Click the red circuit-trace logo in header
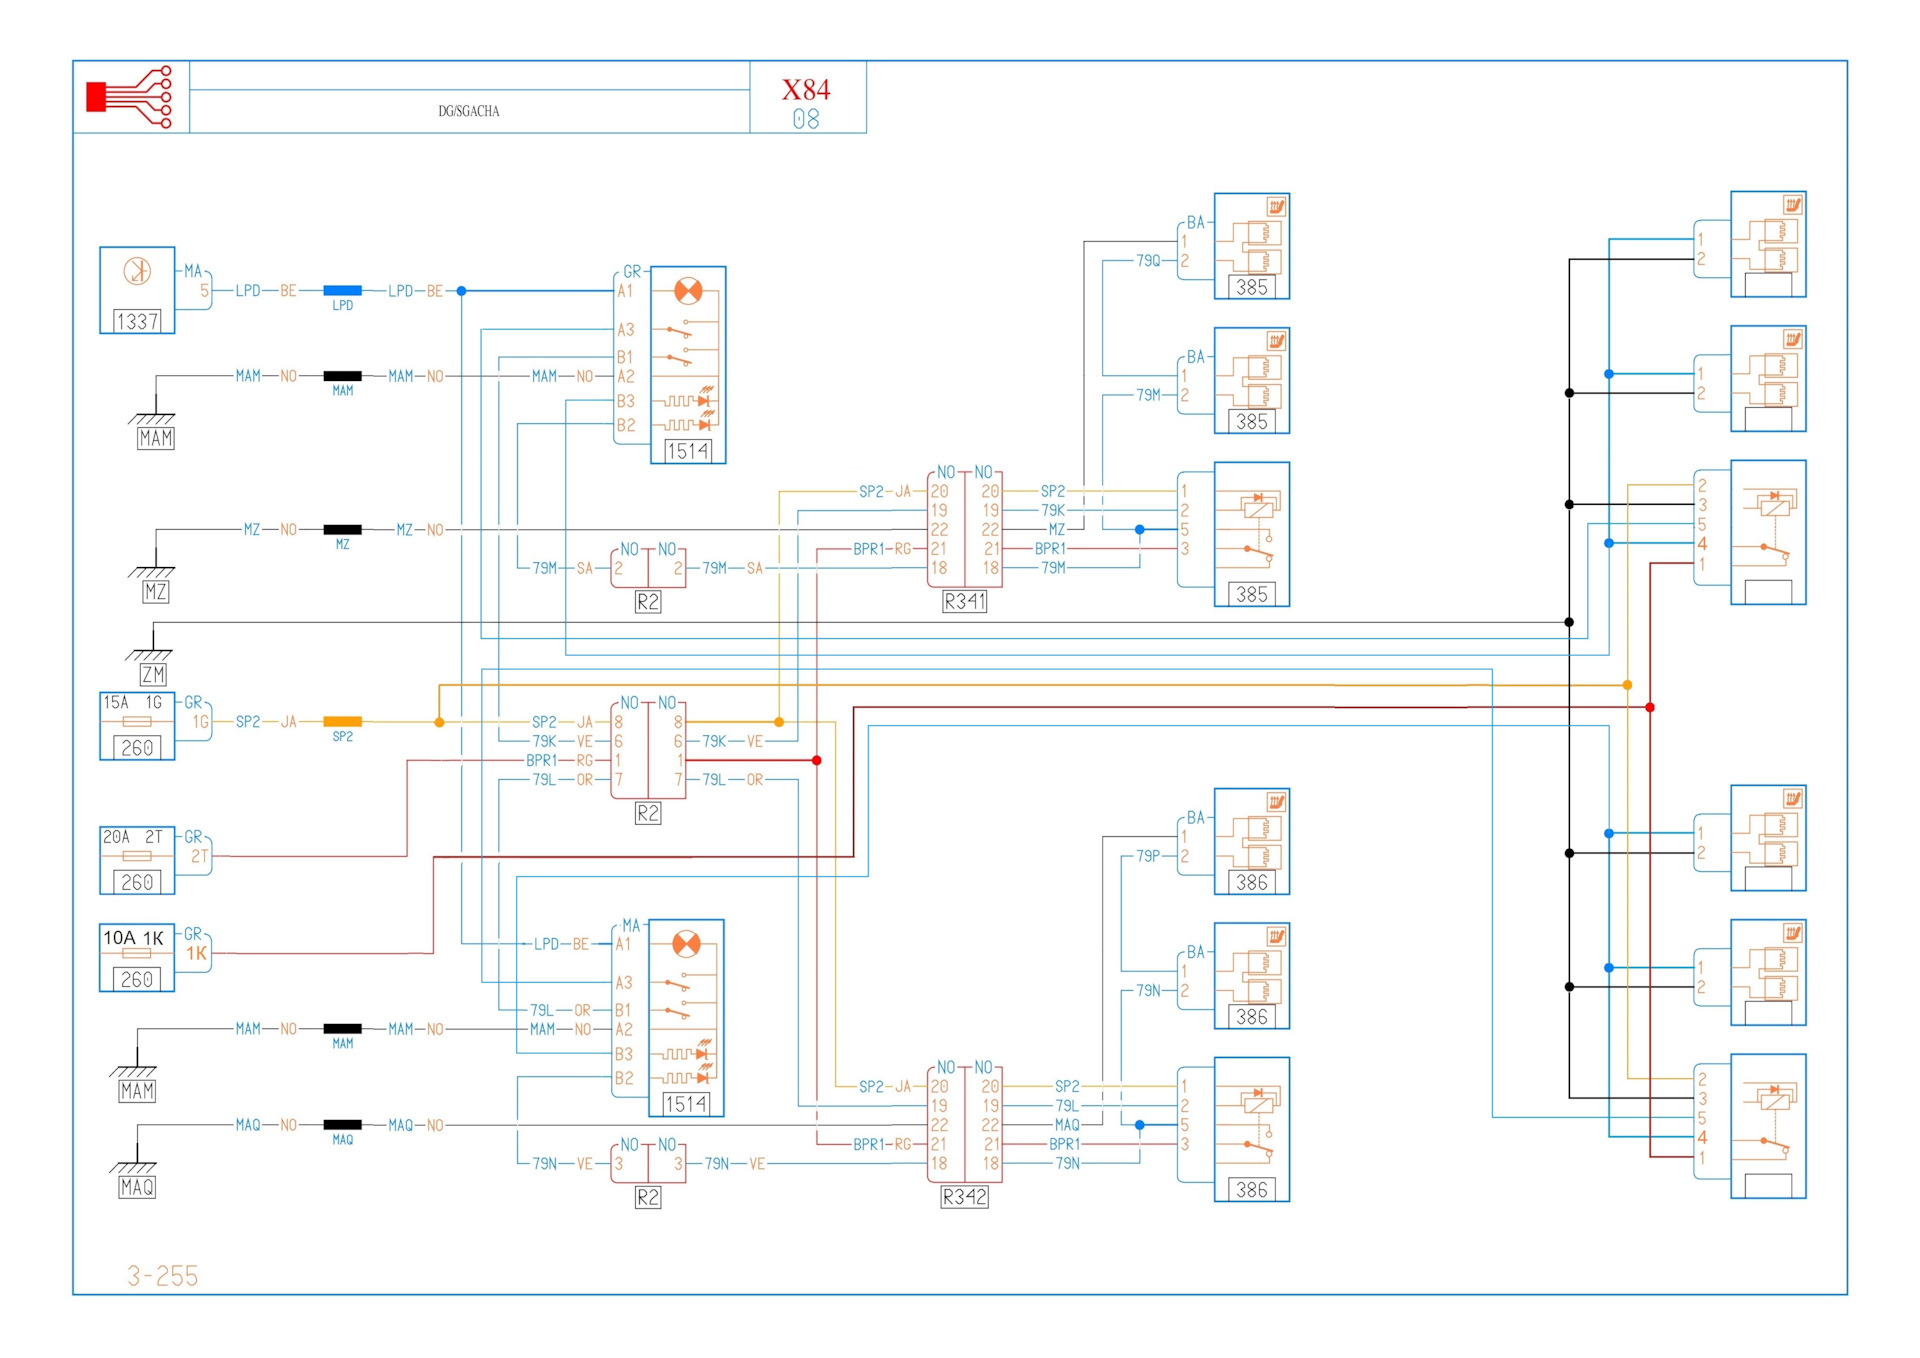Viewport: 1920px width, 1358px height. pos(129,97)
